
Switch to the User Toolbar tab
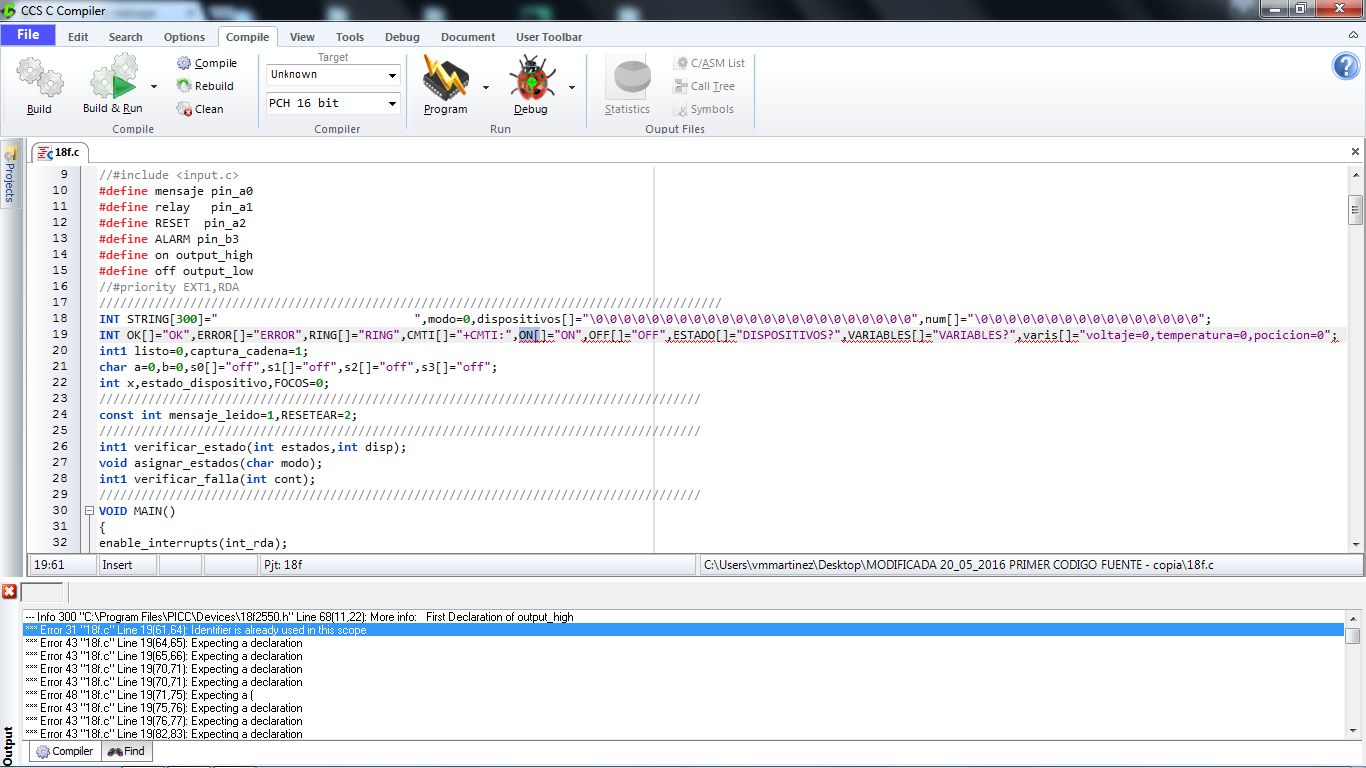click(x=549, y=37)
